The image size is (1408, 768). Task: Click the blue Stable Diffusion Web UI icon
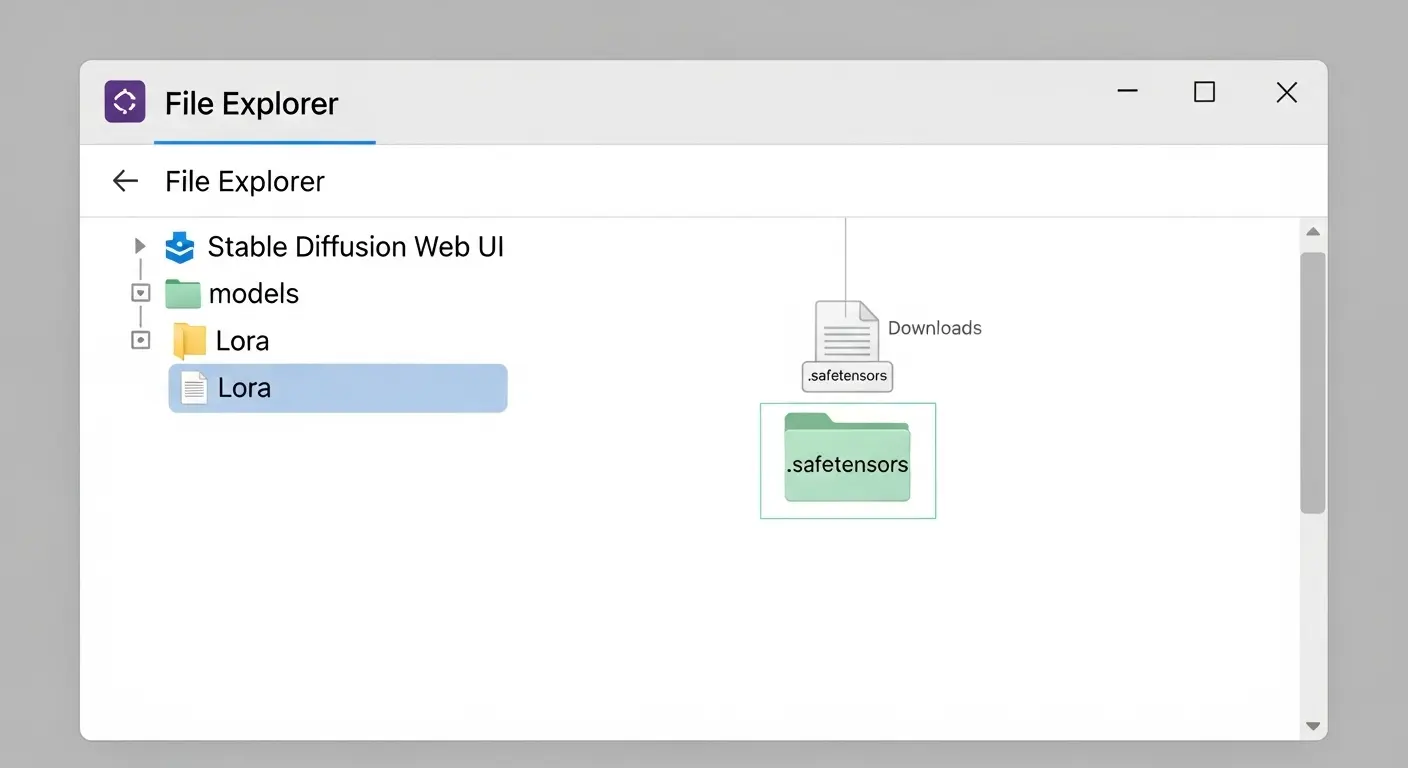click(180, 247)
